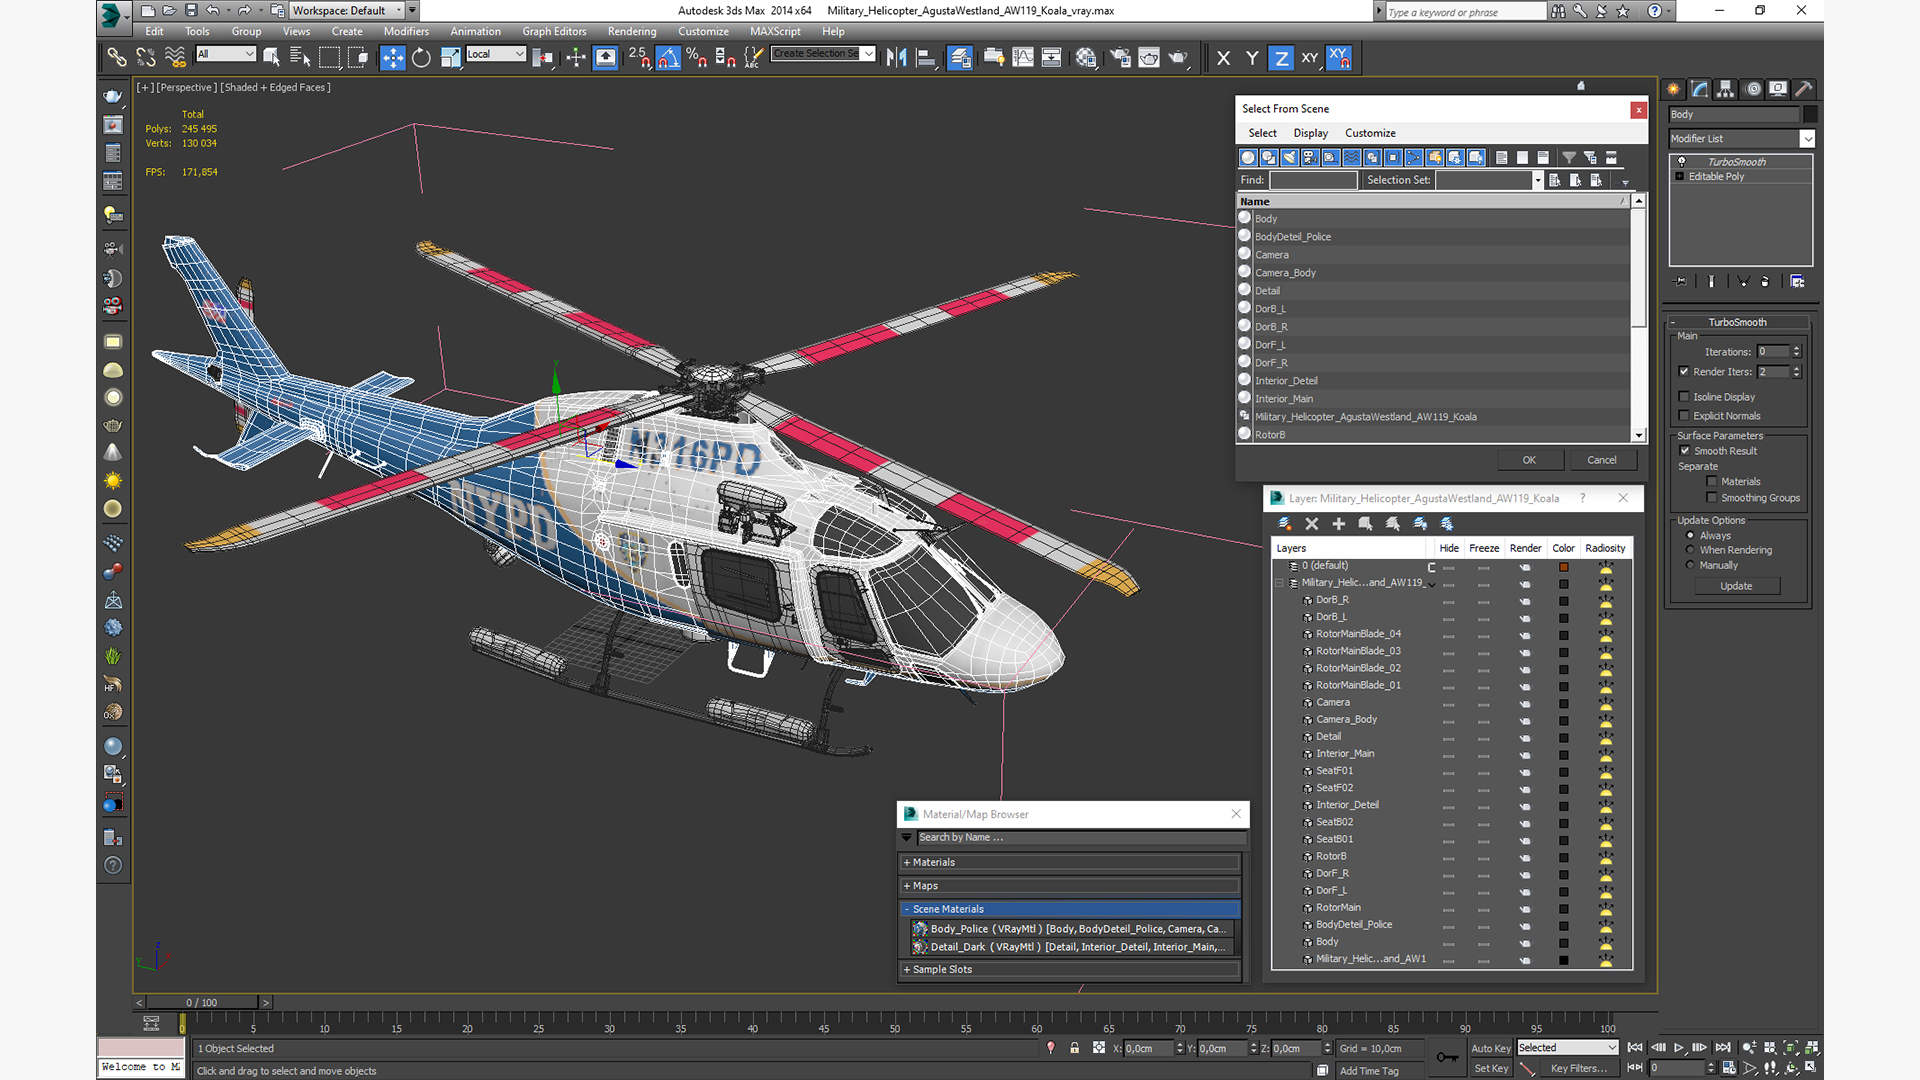Screen dimensions: 1920x1080
Task: Check Separate by Smoothing Groups
Action: tap(1712, 498)
